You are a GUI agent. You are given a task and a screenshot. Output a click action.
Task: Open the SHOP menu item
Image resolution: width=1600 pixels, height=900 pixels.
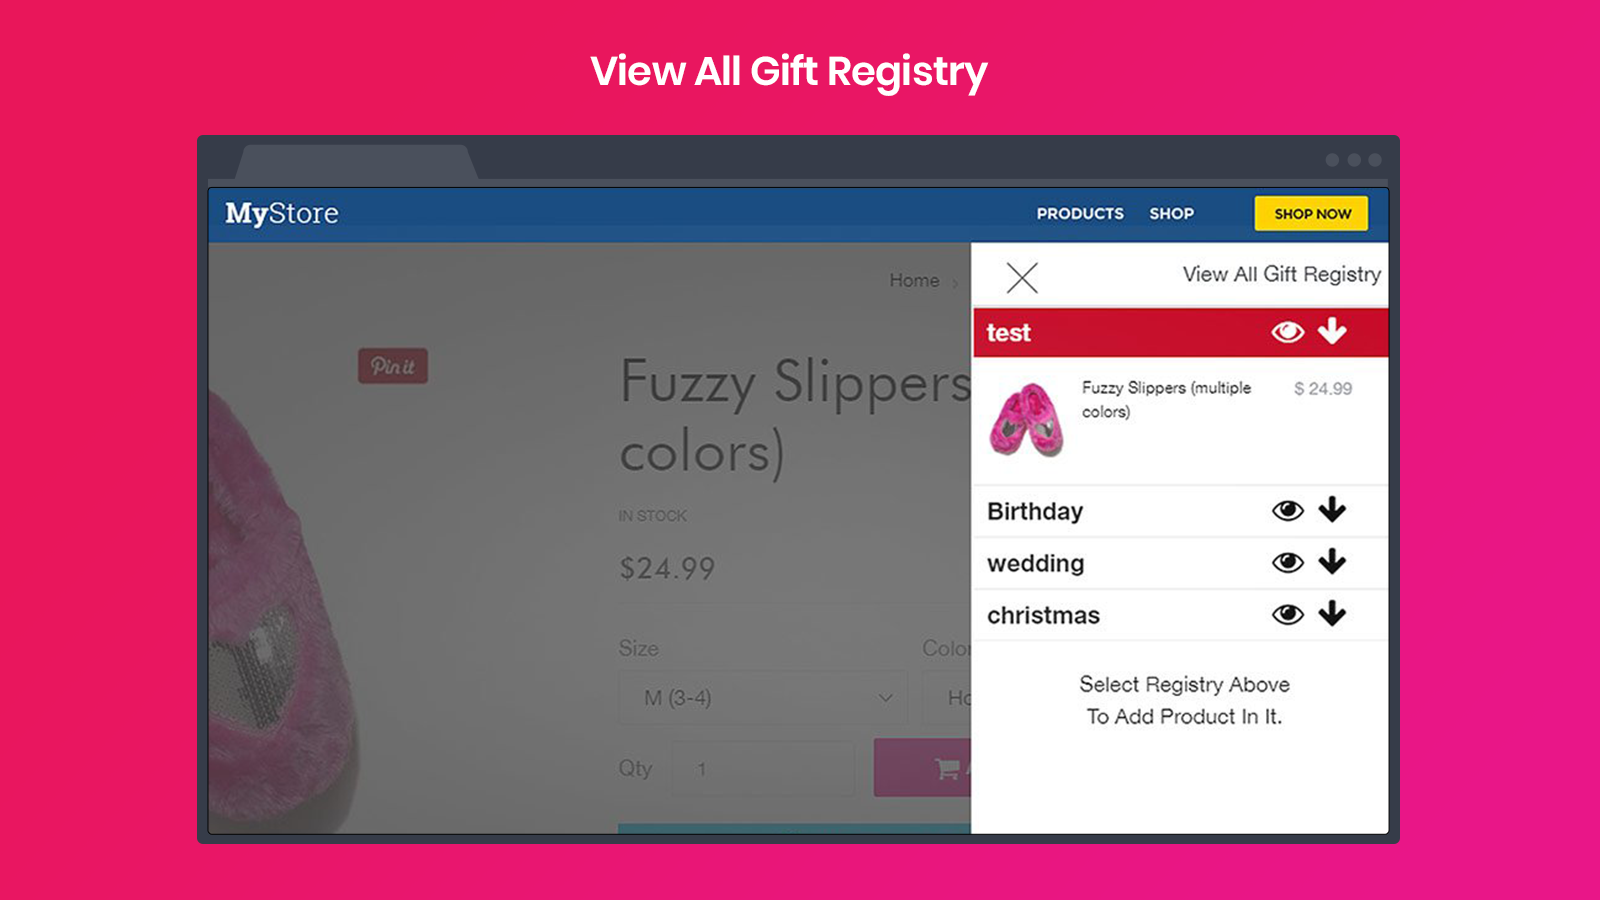[x=1171, y=214]
